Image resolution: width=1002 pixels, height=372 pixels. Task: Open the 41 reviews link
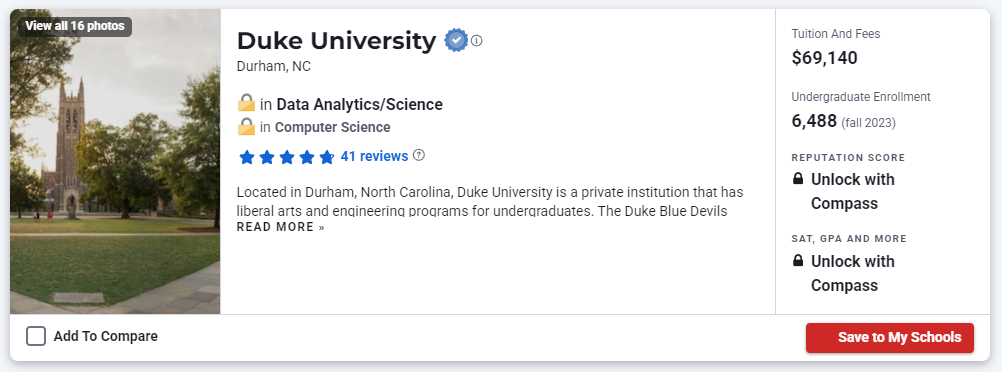tap(374, 156)
